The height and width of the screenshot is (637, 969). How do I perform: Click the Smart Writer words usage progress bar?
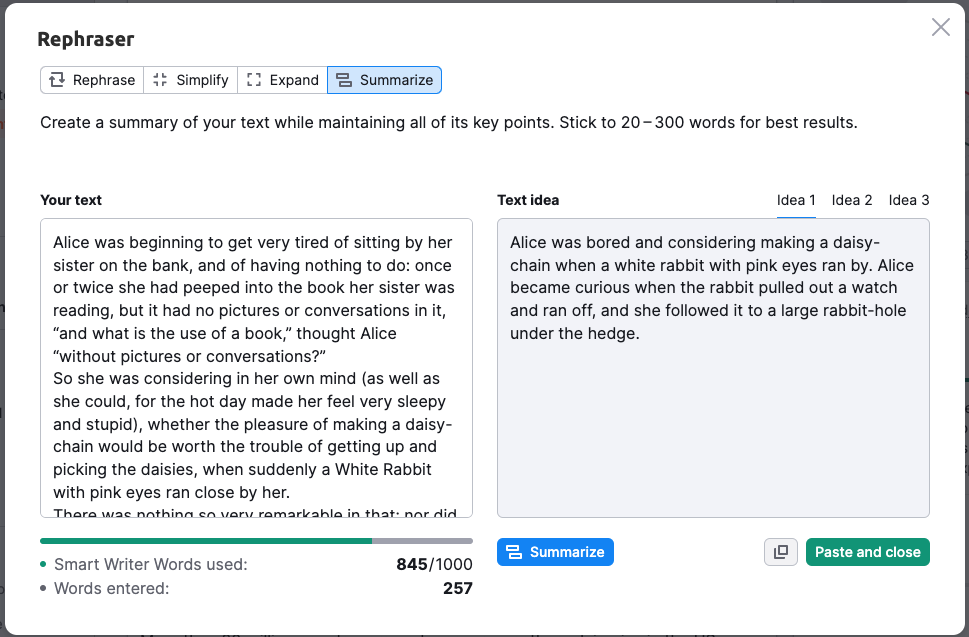point(256,541)
